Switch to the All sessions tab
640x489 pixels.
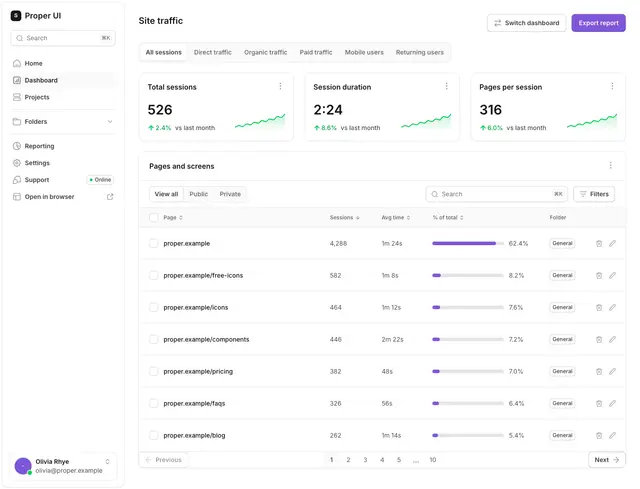tap(164, 52)
